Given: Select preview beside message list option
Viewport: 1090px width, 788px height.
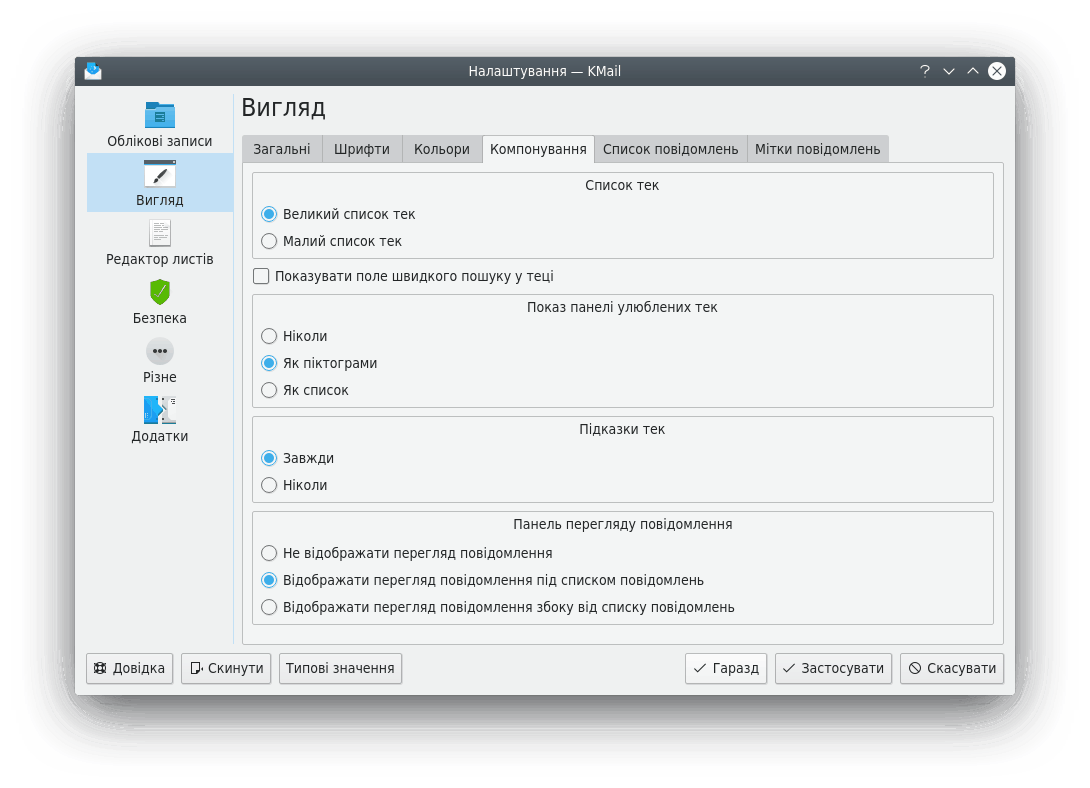Looking at the screenshot, I should [269, 607].
